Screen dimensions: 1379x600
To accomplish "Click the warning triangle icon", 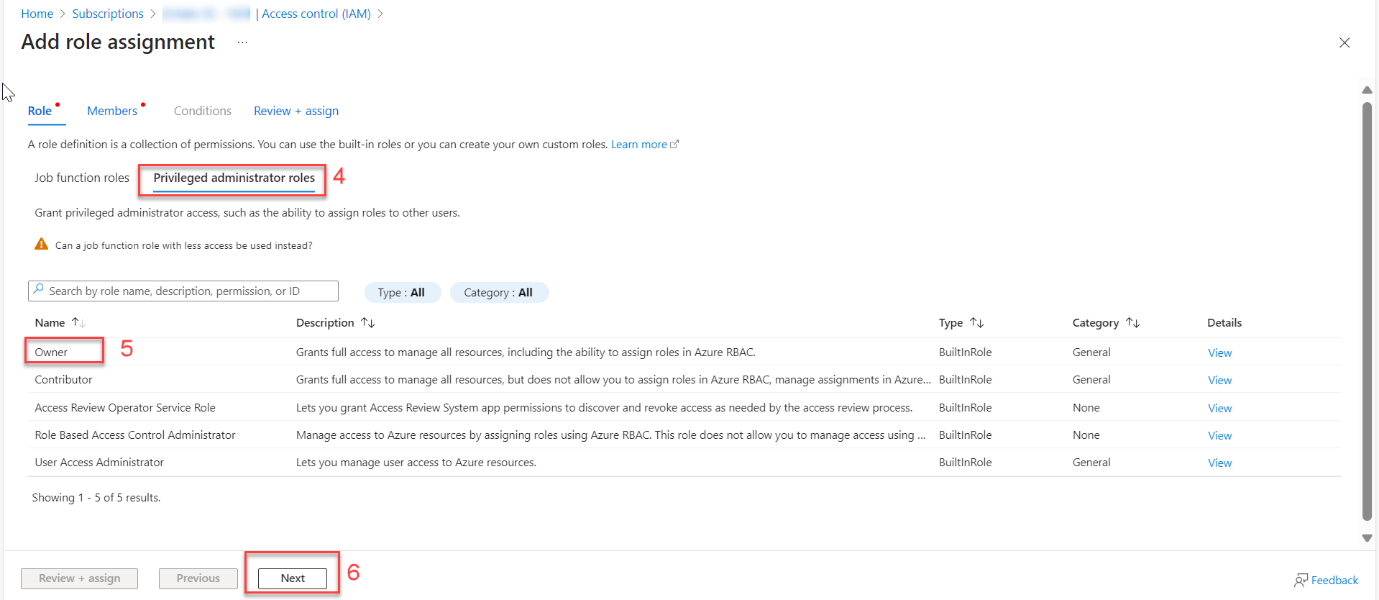I will 41,244.
